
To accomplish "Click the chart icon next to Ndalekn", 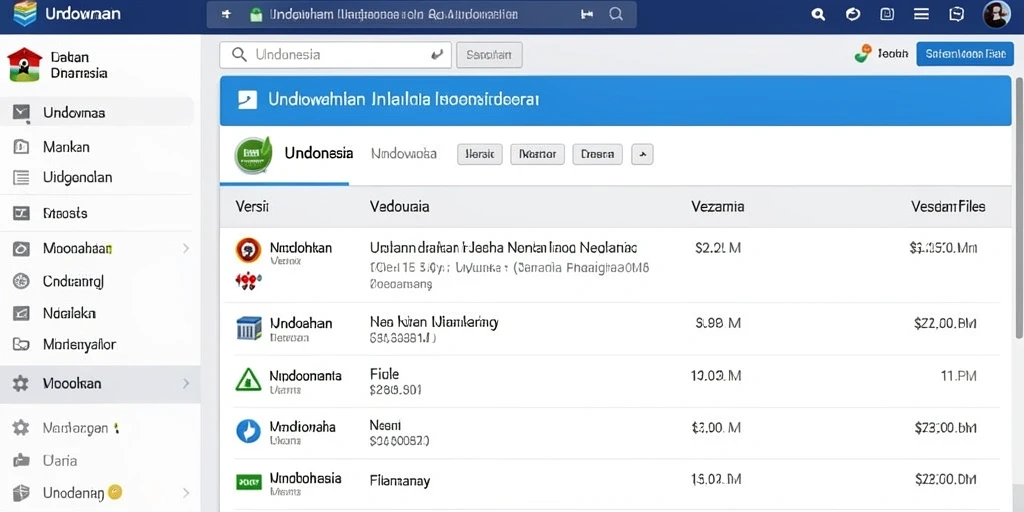I will click(x=22, y=313).
